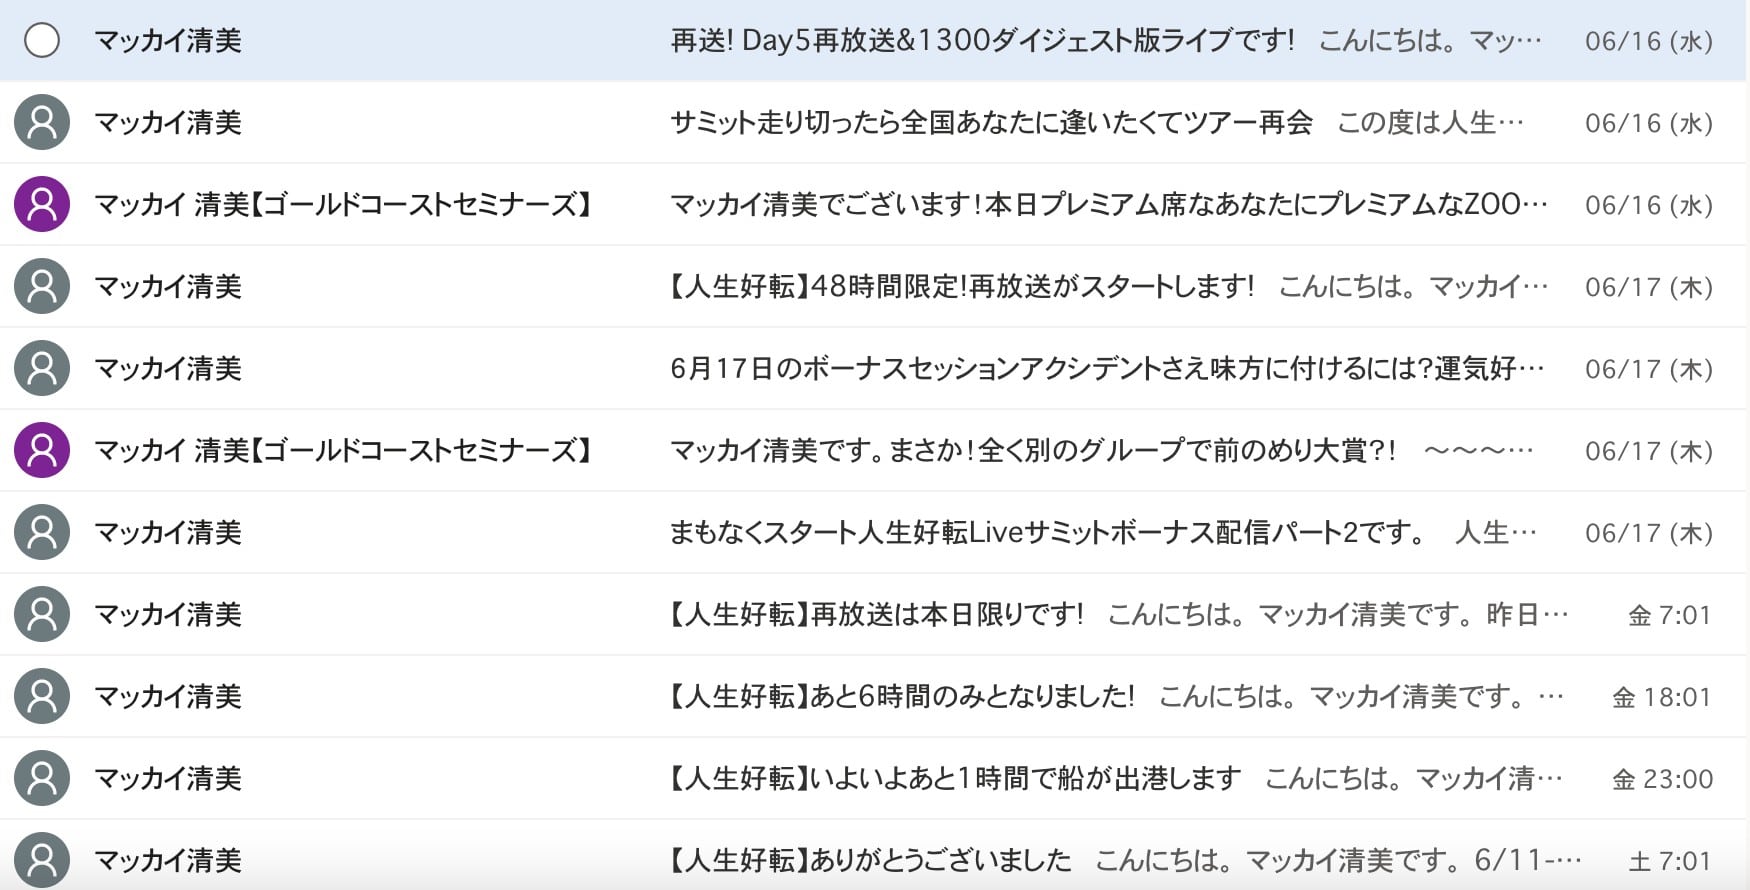Click the avatar next to the 6月17日のボーナスセッション email
The height and width of the screenshot is (890, 1750).
(42, 369)
